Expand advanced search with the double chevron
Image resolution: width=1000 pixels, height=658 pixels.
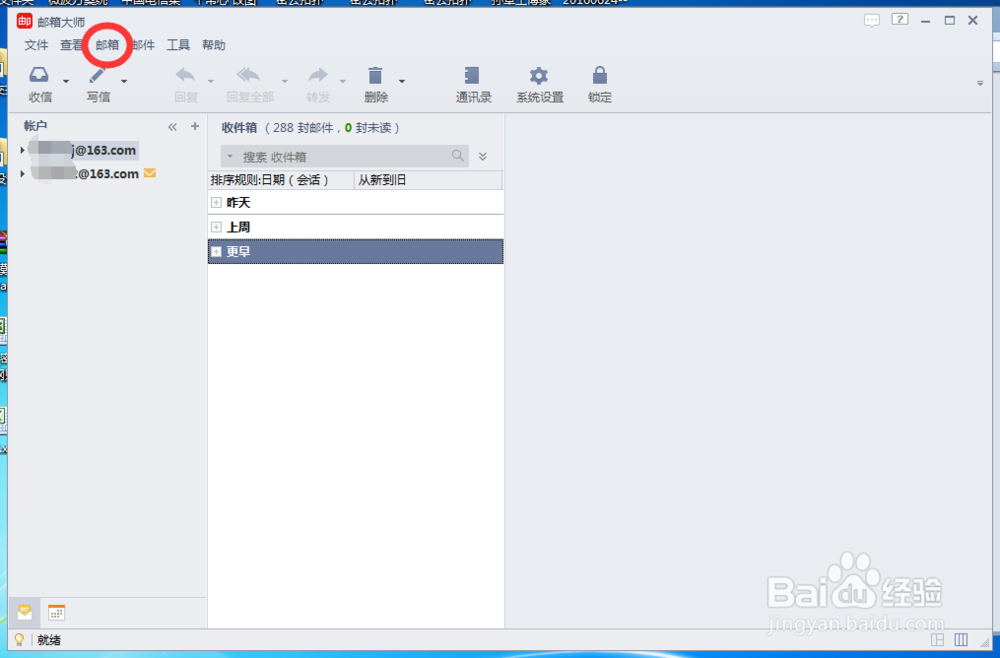pos(482,156)
